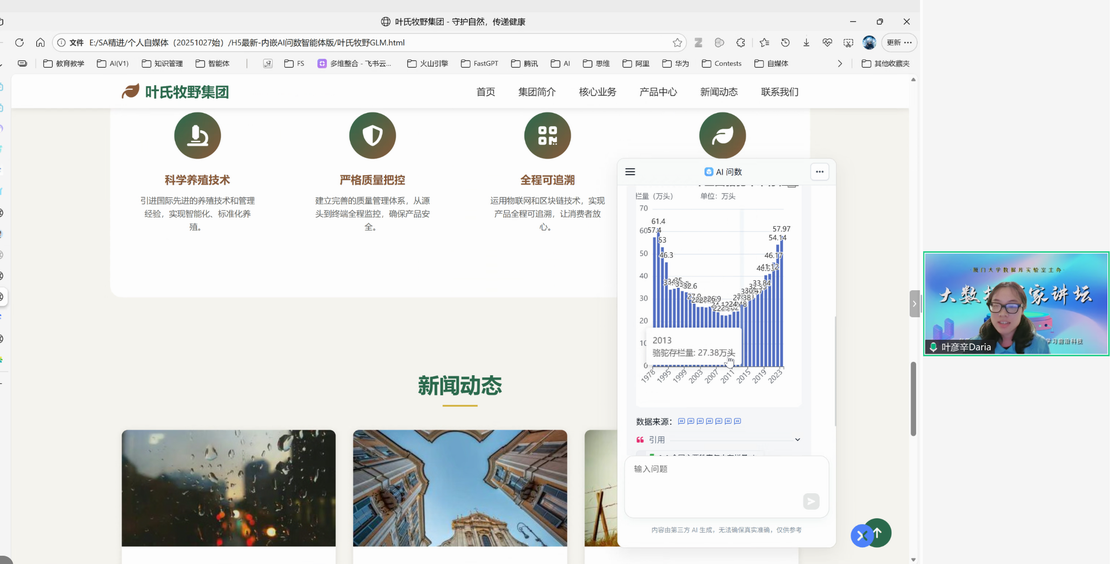Expand the 引用 citation section
The image size is (1110, 564).
point(797,440)
